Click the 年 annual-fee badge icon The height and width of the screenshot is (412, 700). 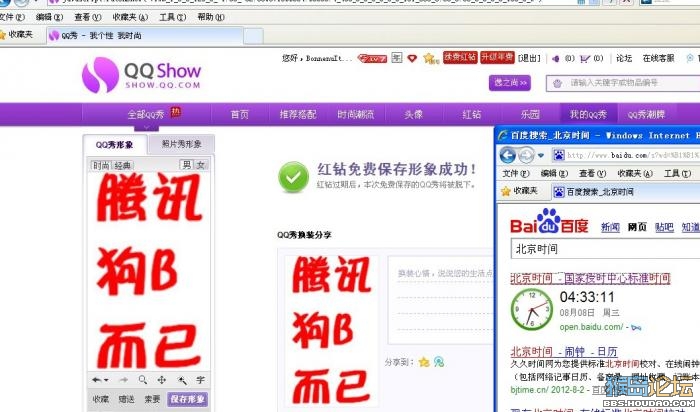tap(396, 58)
